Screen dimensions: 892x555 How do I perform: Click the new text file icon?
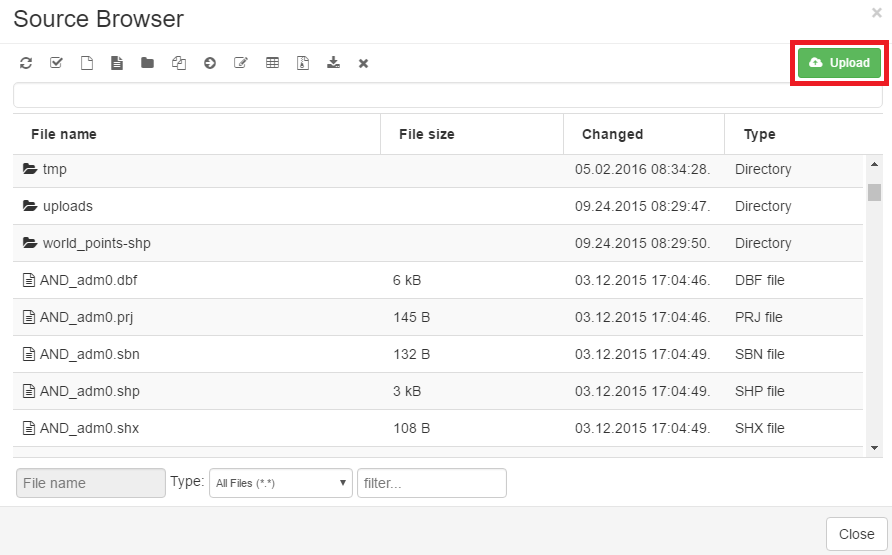pos(117,63)
